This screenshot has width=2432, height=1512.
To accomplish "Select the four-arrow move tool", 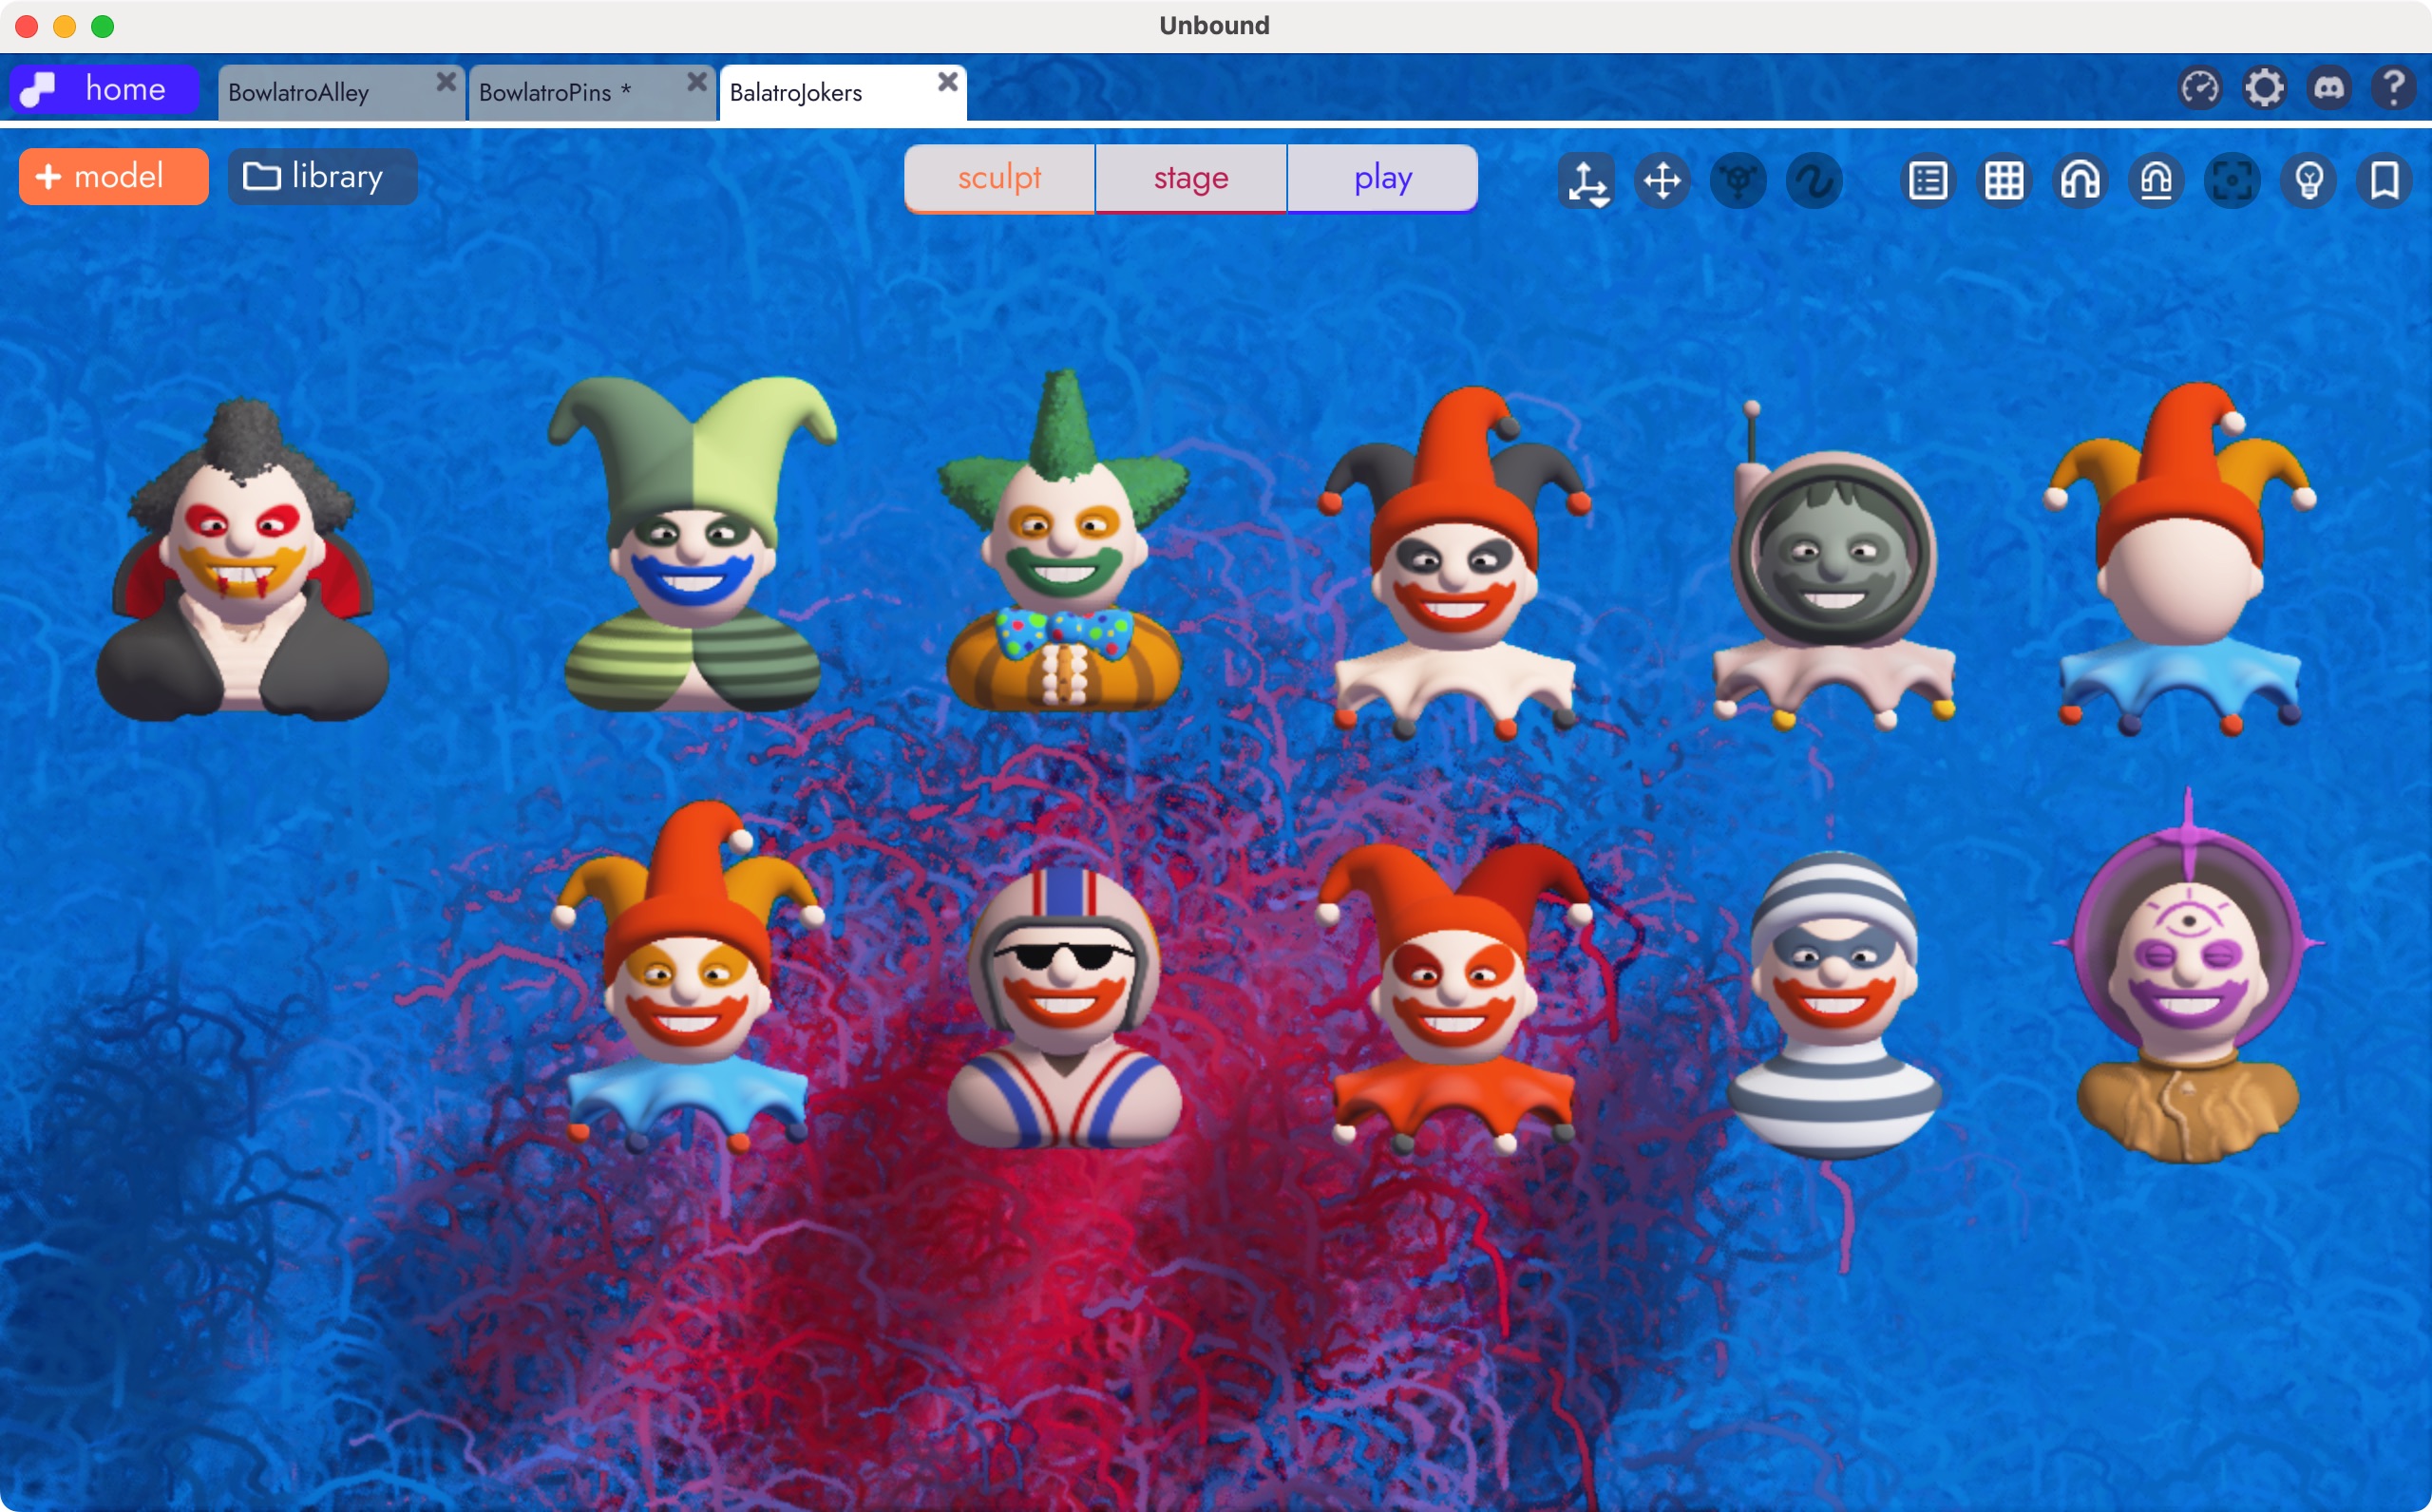I will 1661,181.
